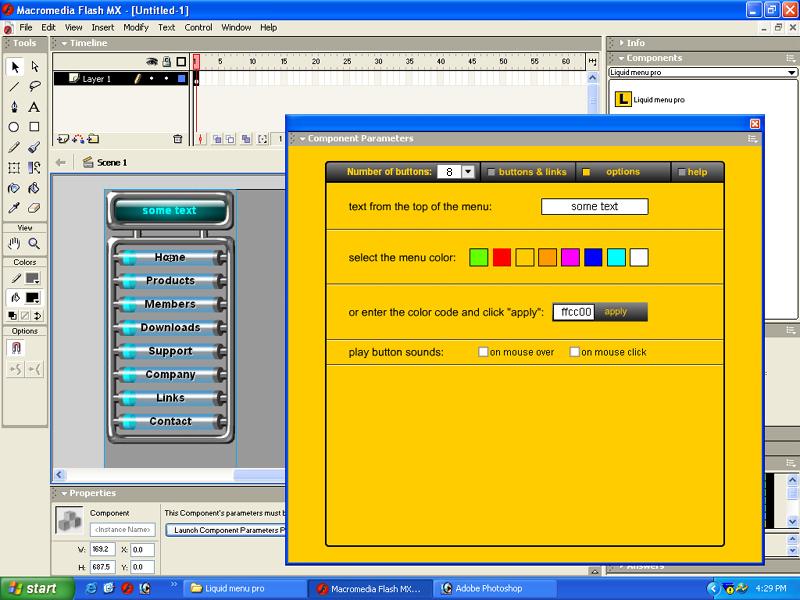Select the Subselection tool
Screen dimensions: 800x600
(34, 67)
